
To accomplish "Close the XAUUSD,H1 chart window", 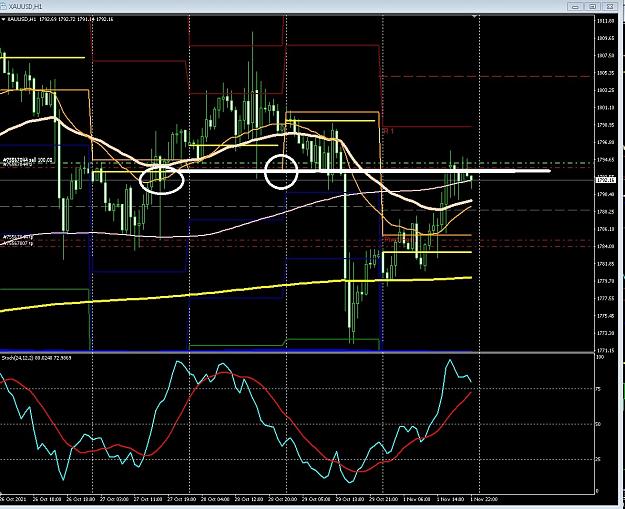I will tap(610, 7).
